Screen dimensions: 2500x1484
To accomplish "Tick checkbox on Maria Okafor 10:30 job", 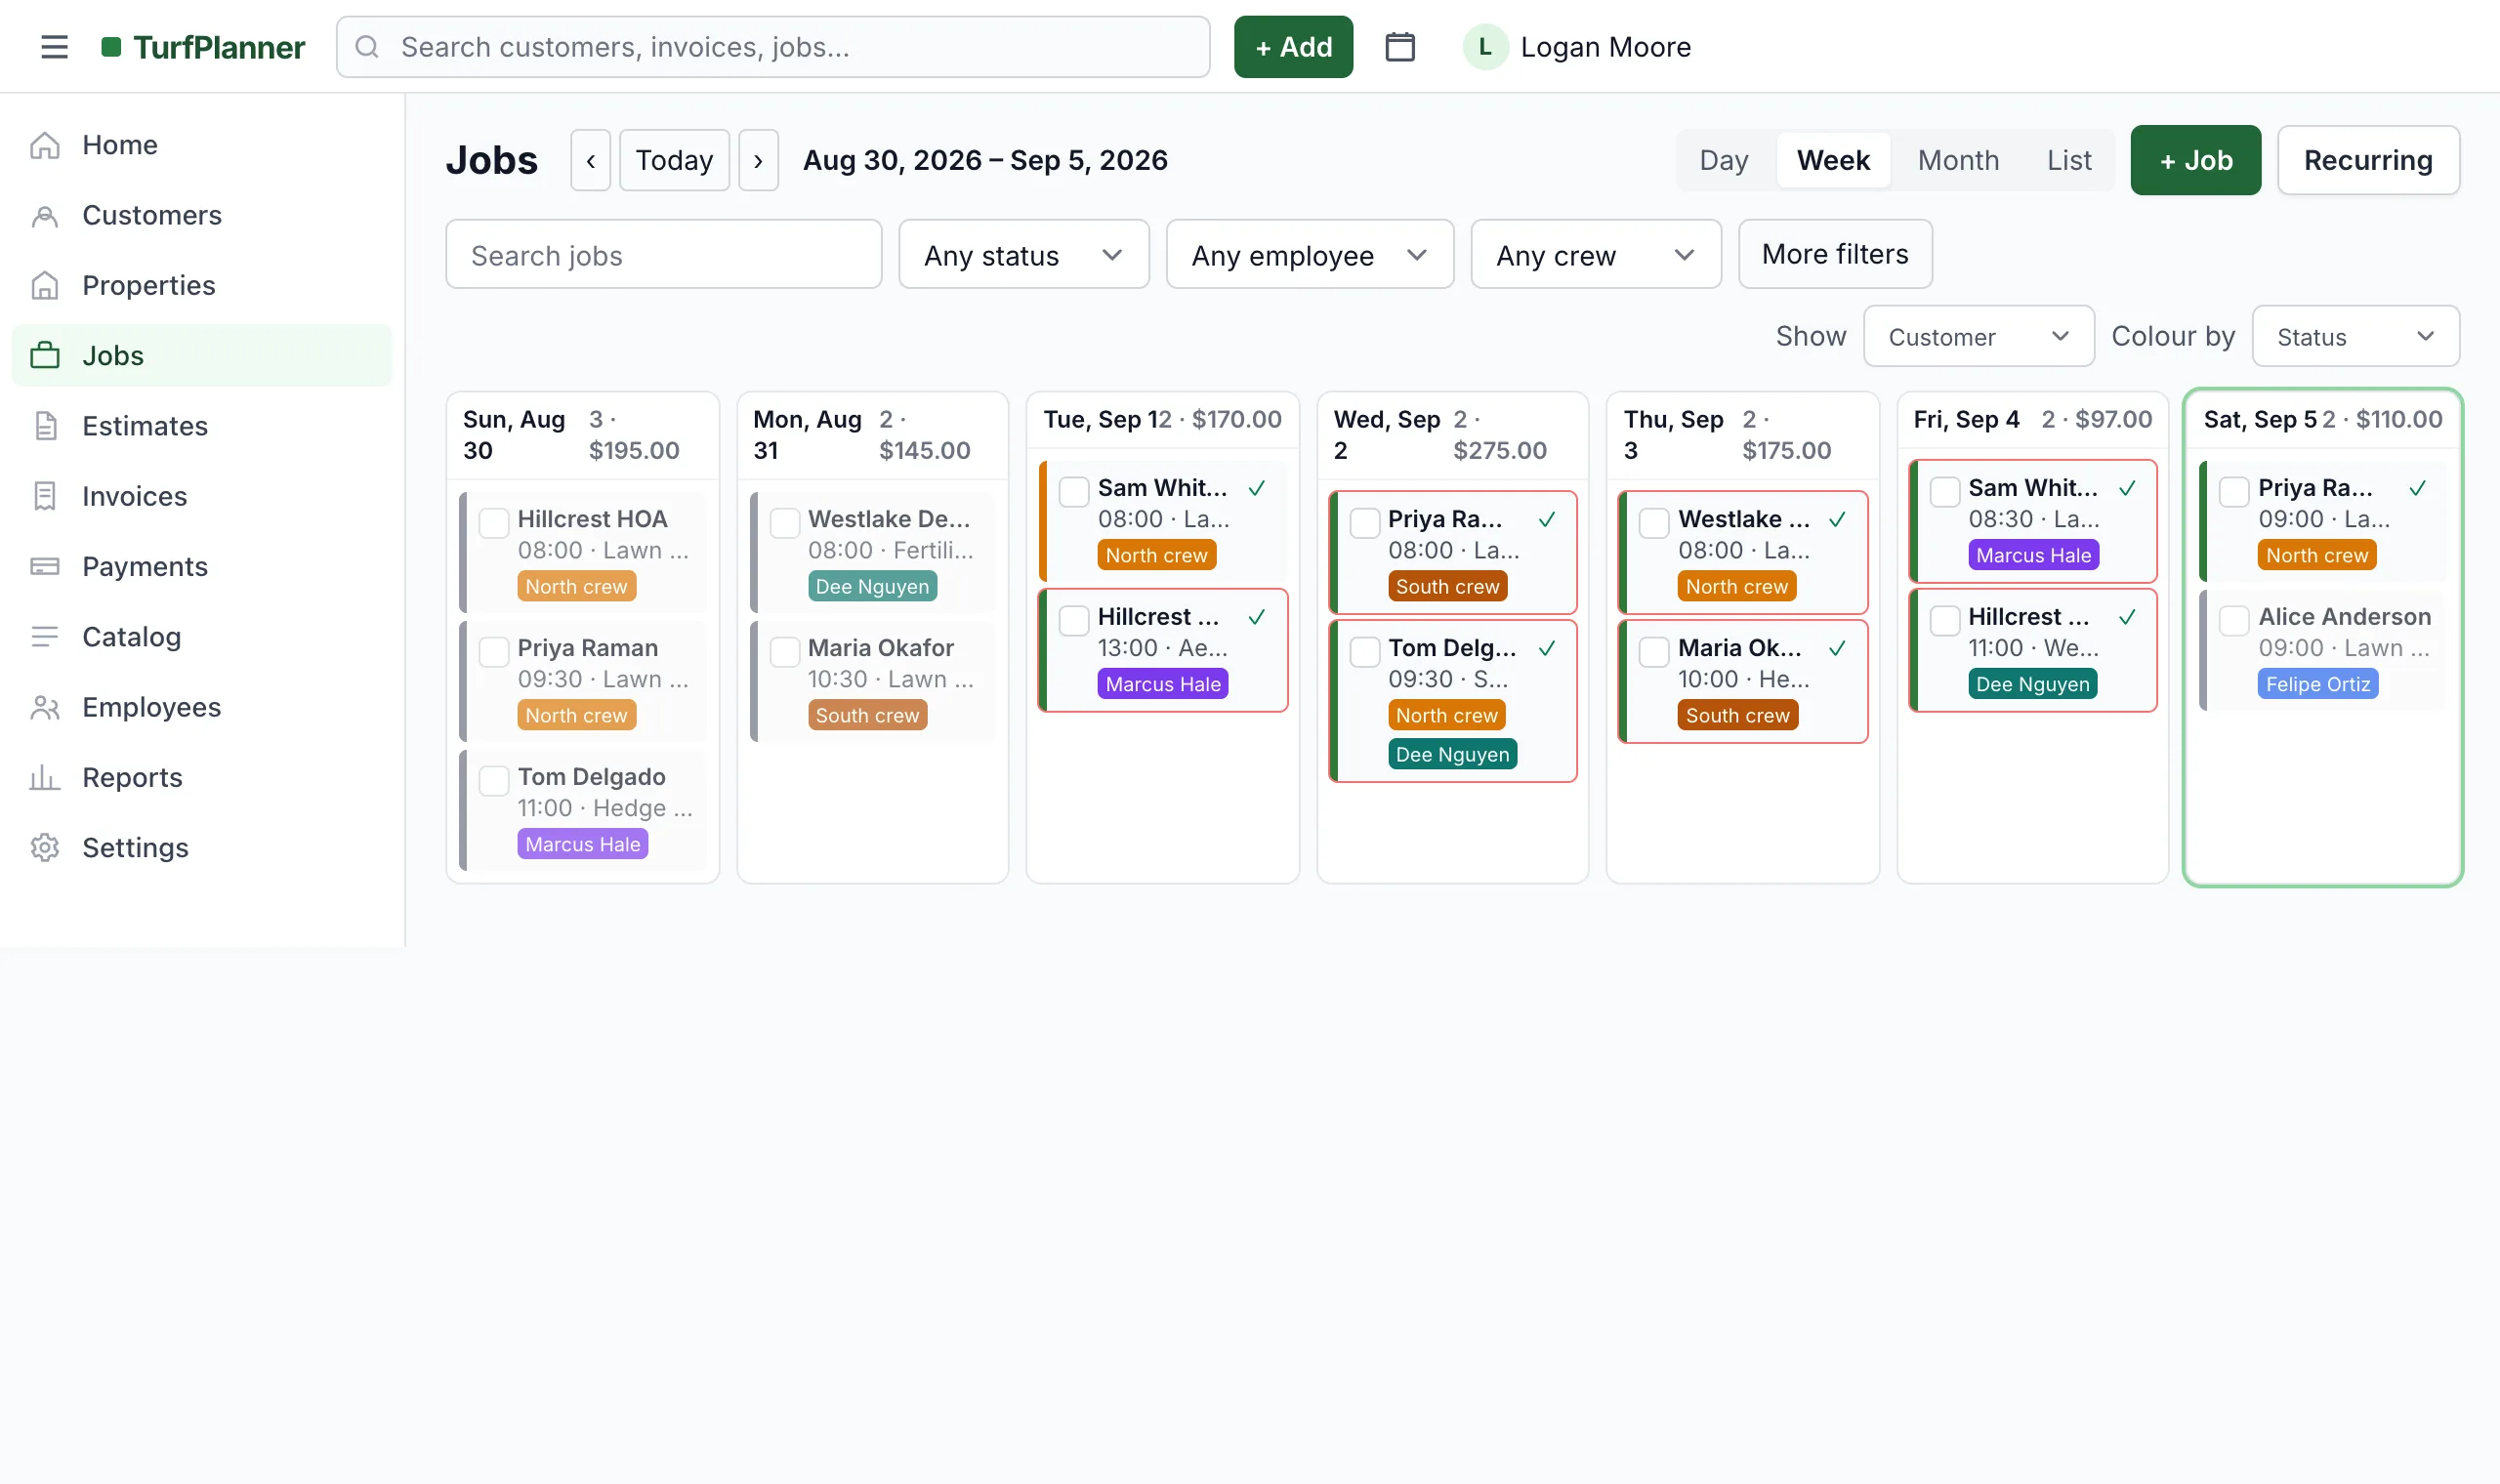I will coord(784,651).
